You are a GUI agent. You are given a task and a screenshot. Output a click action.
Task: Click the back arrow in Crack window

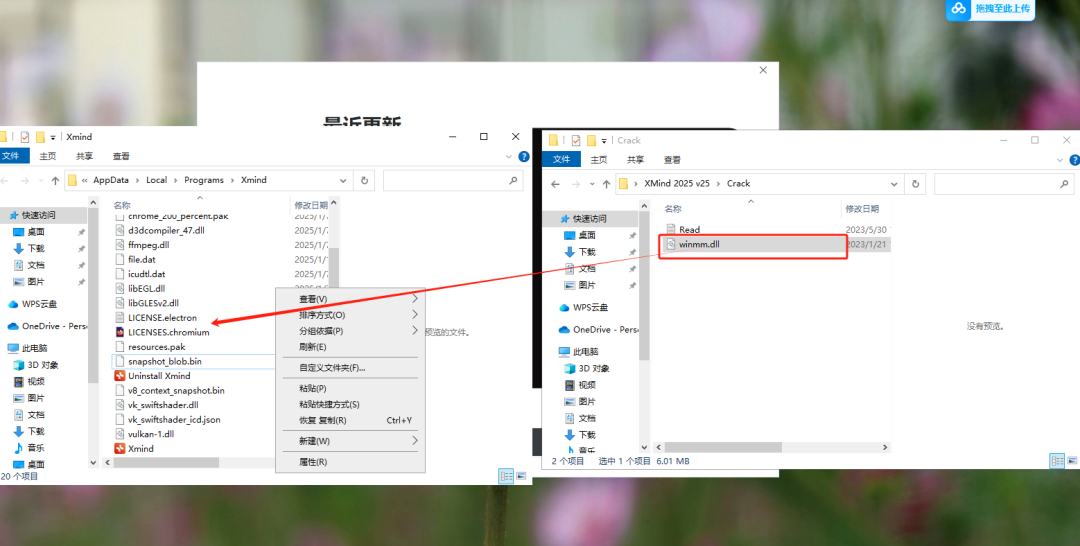(x=555, y=184)
